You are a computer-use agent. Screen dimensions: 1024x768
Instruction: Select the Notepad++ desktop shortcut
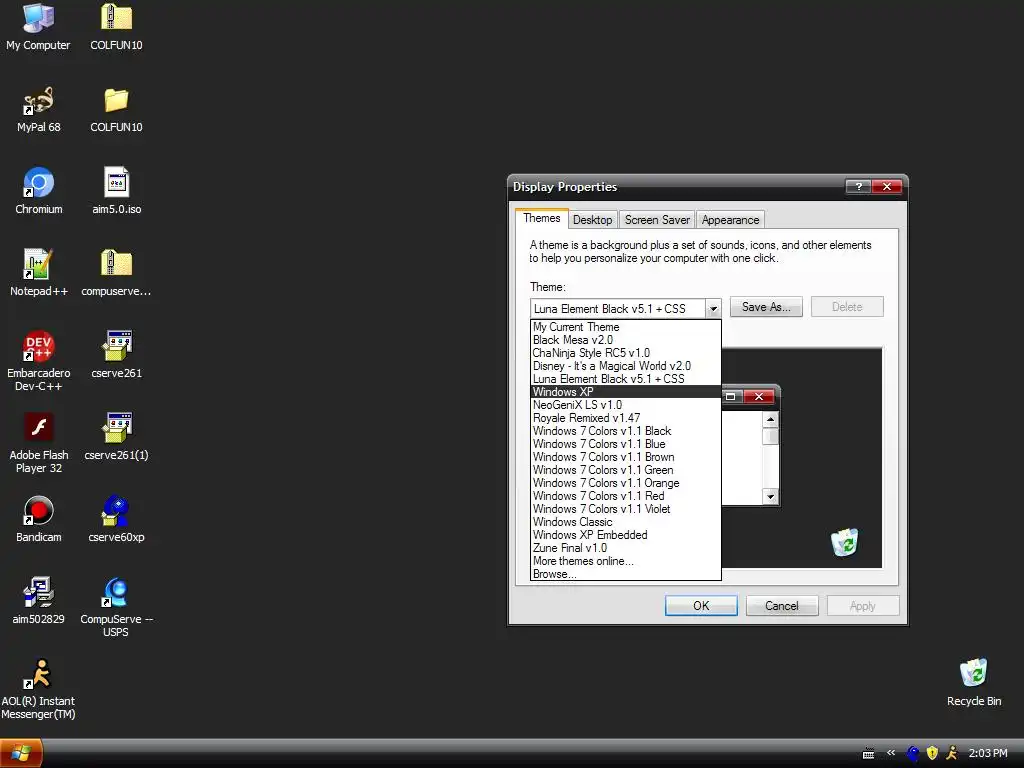(x=38, y=272)
